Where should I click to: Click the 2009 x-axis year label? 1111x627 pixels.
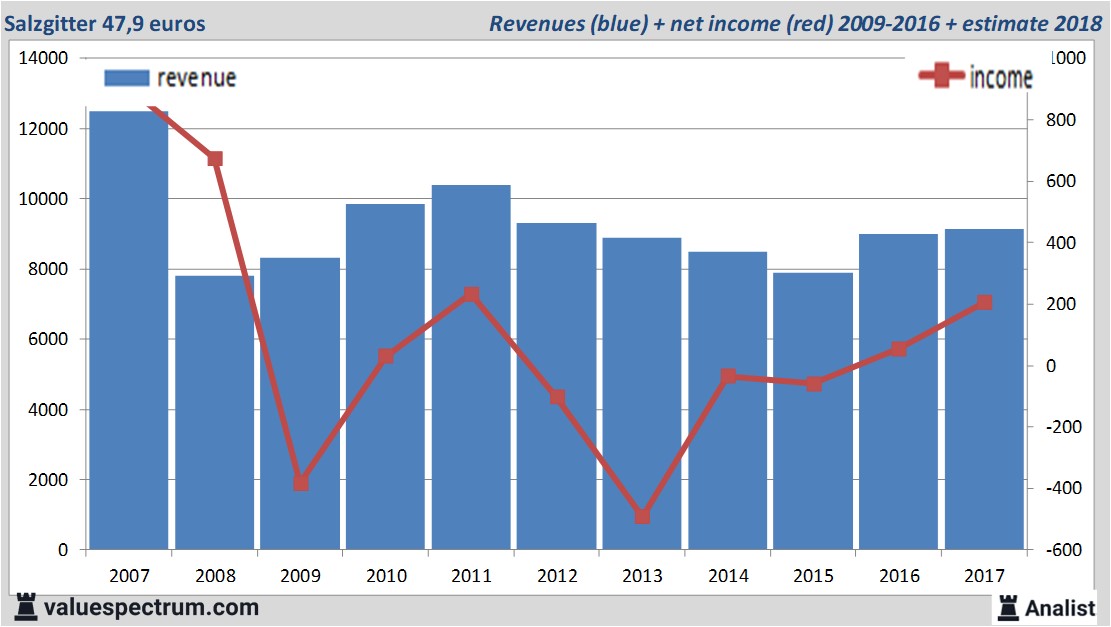[300, 575]
